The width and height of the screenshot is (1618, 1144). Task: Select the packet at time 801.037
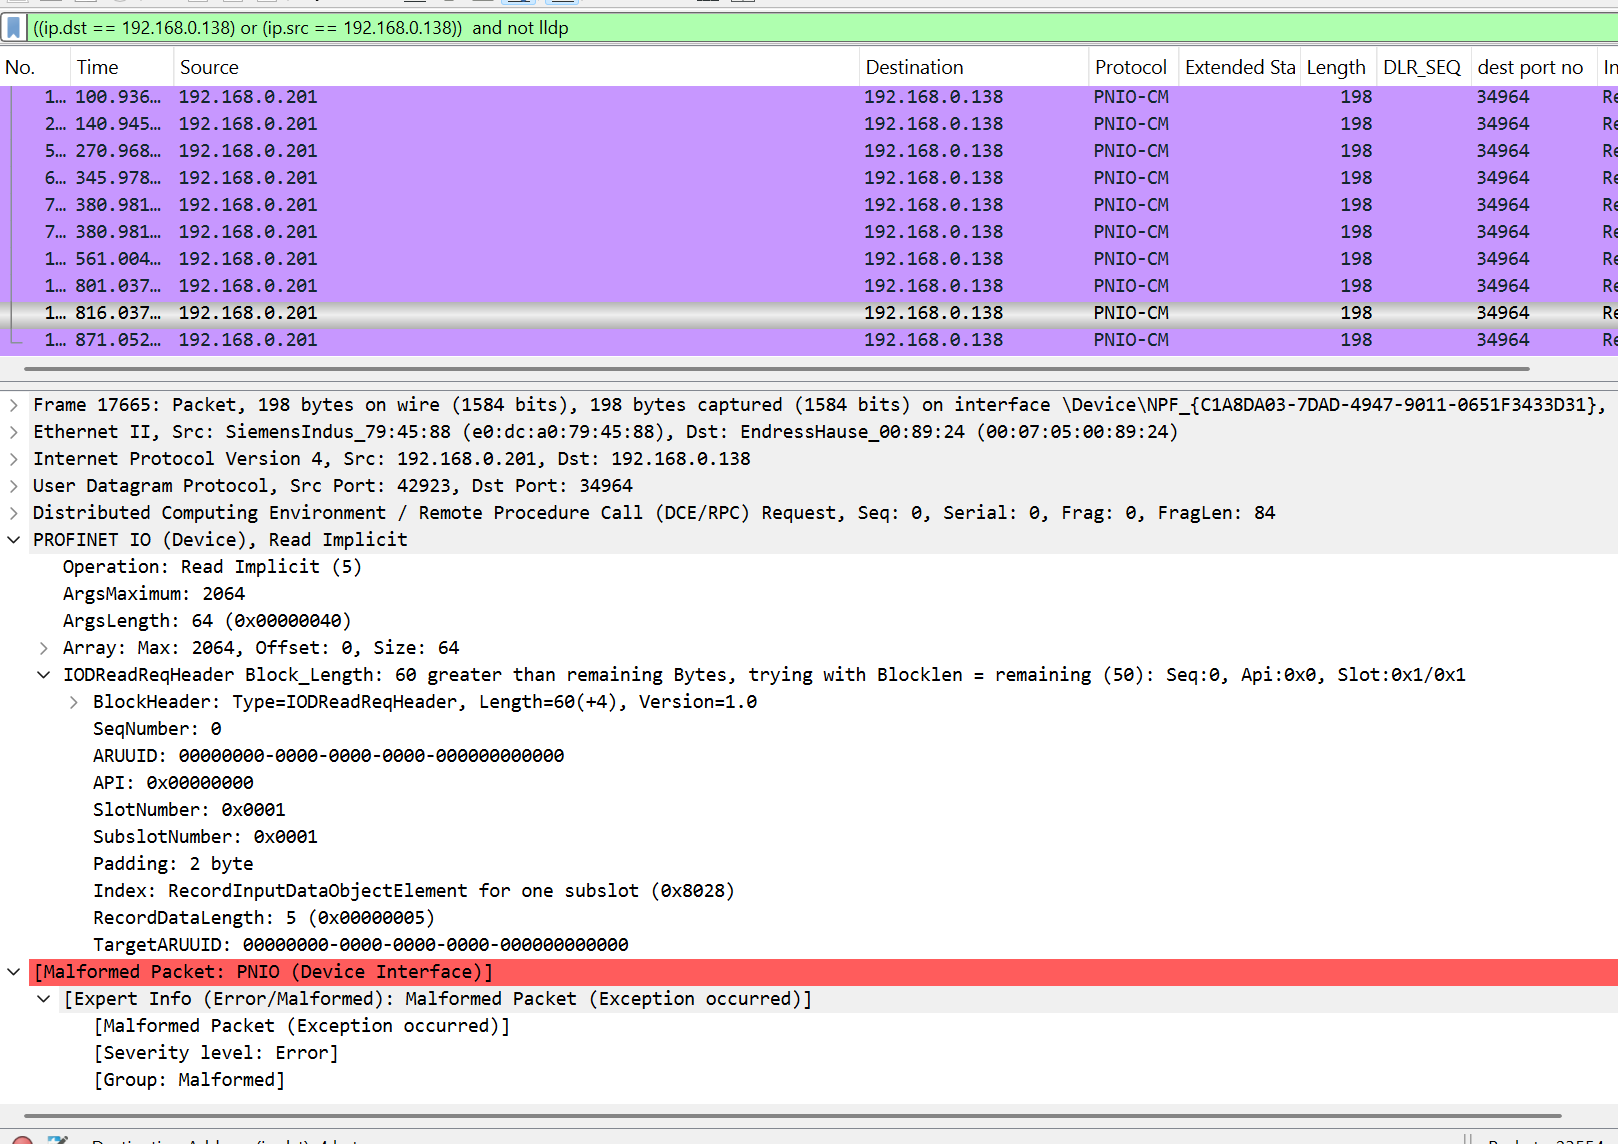click(x=809, y=286)
